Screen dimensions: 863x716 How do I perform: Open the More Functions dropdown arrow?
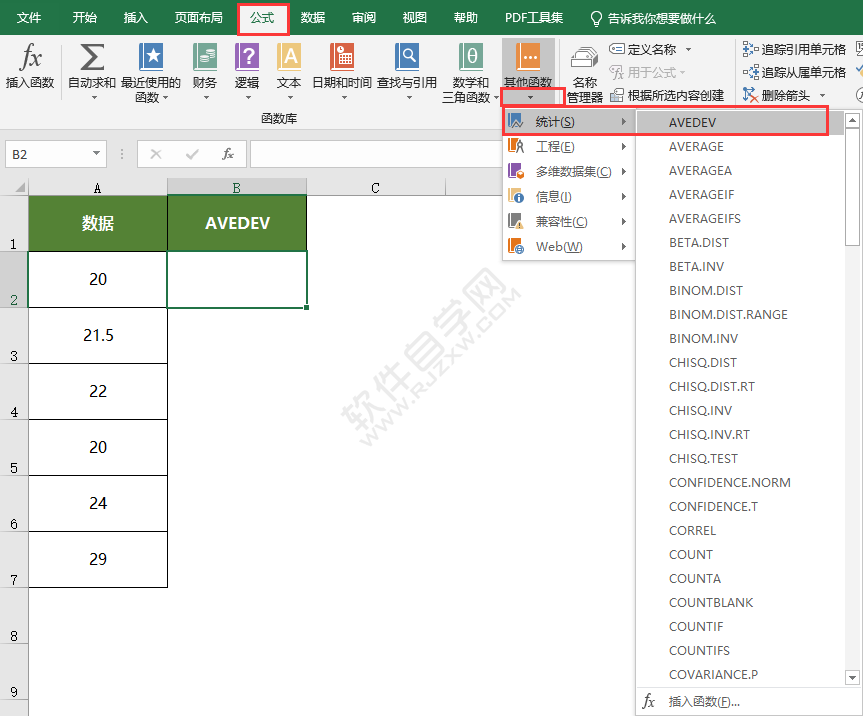(530, 97)
